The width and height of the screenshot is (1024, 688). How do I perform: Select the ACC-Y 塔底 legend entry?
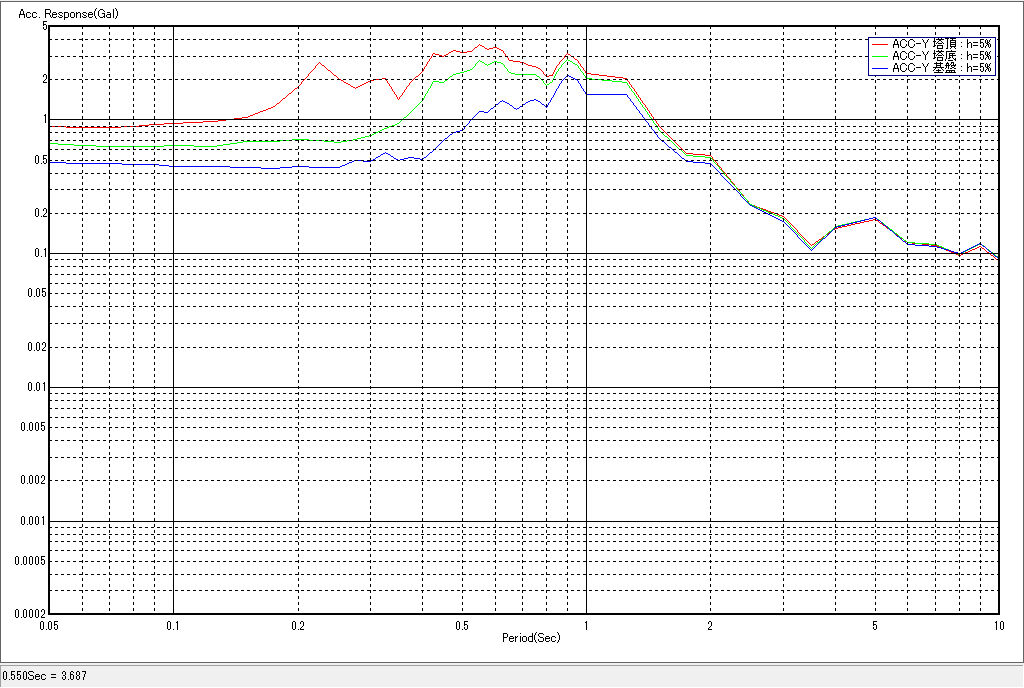(x=941, y=56)
